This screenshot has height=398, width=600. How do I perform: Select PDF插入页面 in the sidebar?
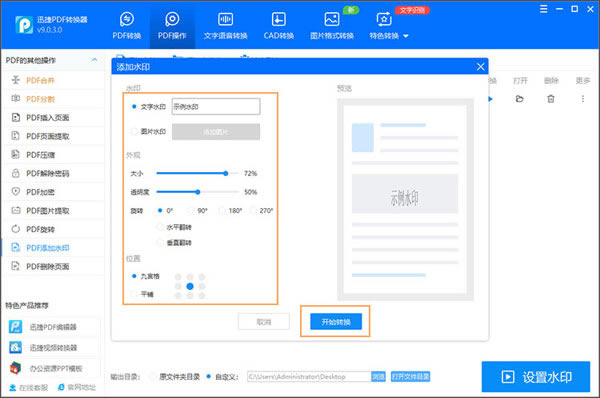point(52,117)
